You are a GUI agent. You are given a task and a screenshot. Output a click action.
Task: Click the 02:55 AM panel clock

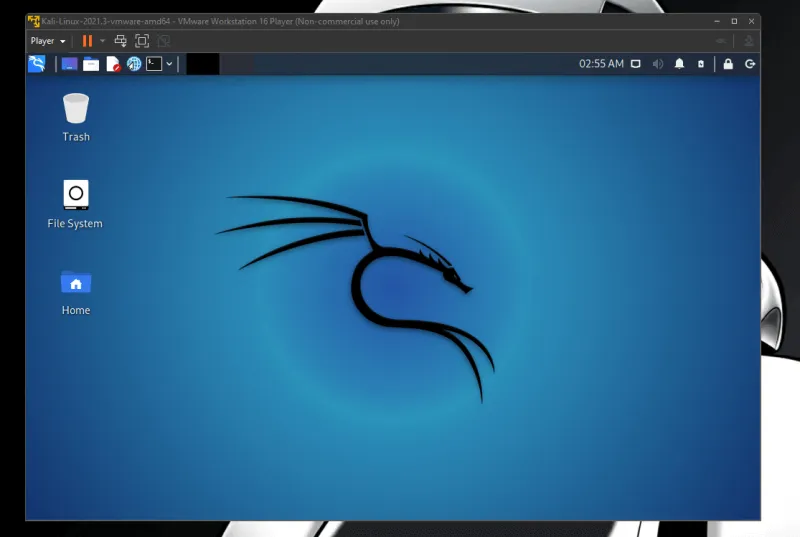pos(601,64)
